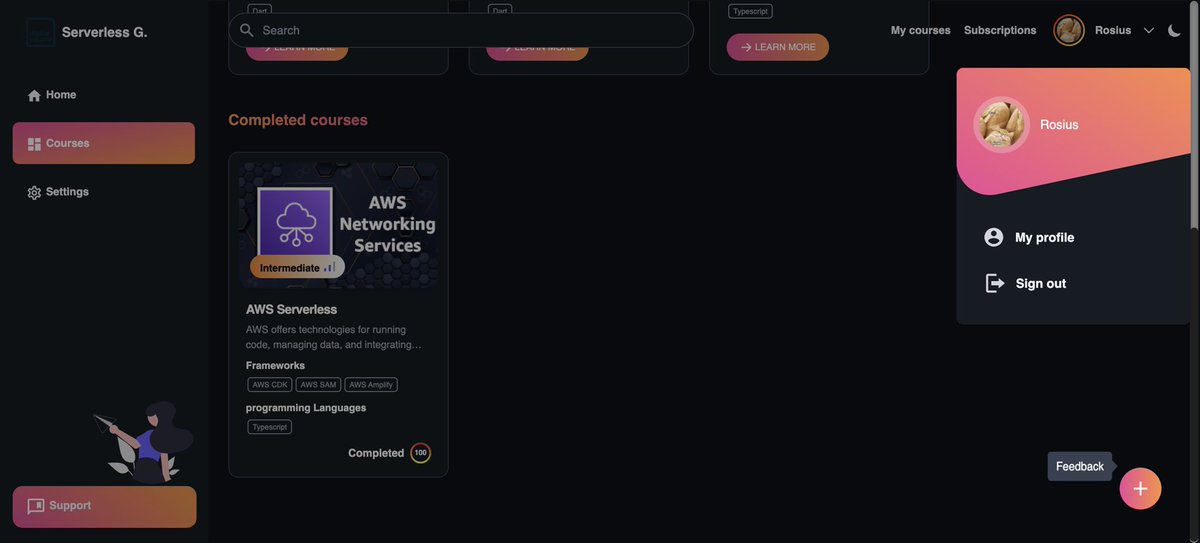This screenshot has width=1200, height=543.
Task: Click the Support chat bubble icon
Action: tap(36, 507)
